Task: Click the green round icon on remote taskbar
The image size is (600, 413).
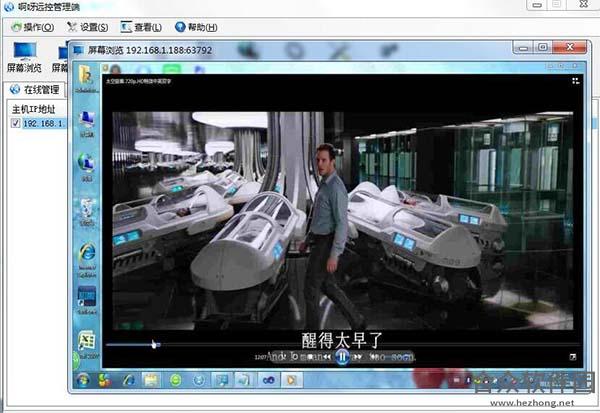Action: point(175,380)
